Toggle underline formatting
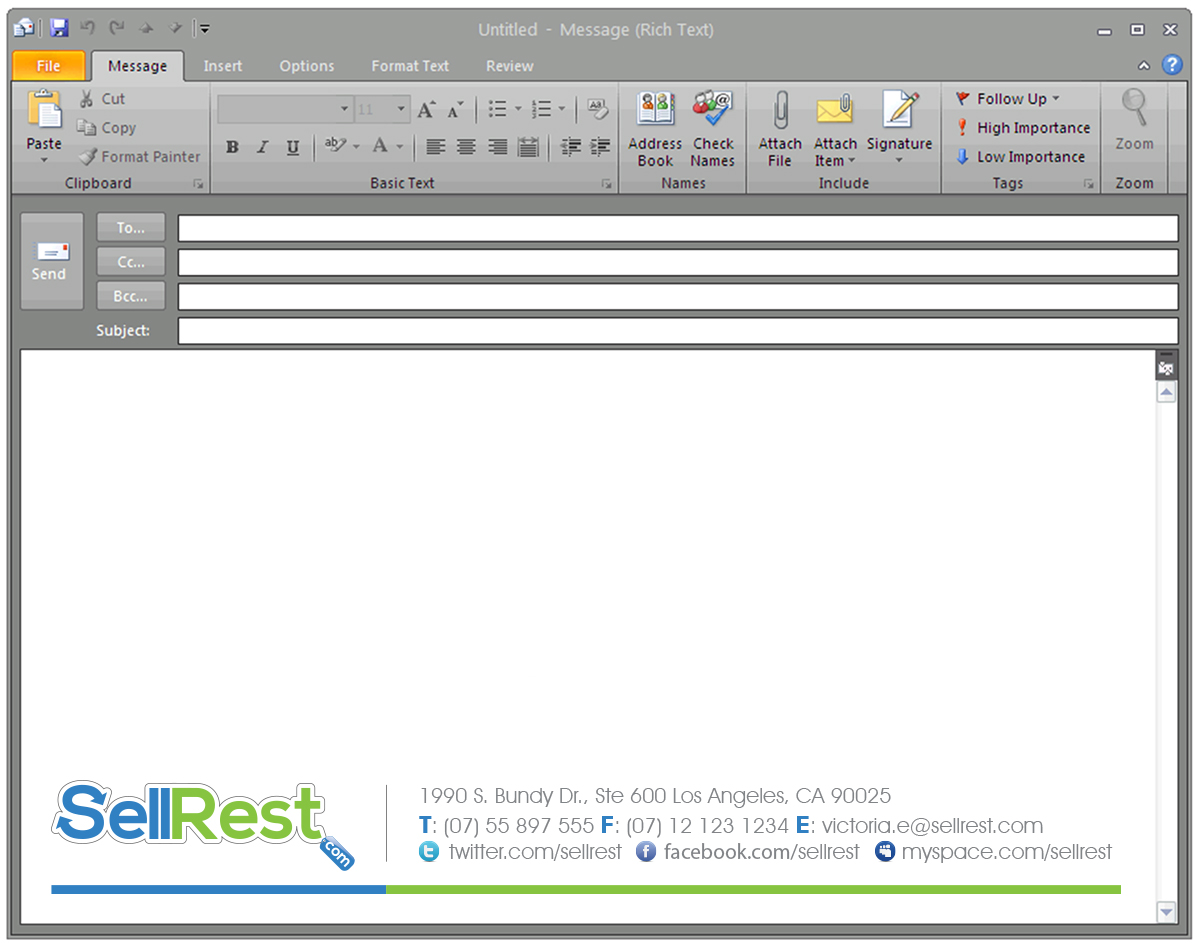1200x946 pixels. click(293, 147)
